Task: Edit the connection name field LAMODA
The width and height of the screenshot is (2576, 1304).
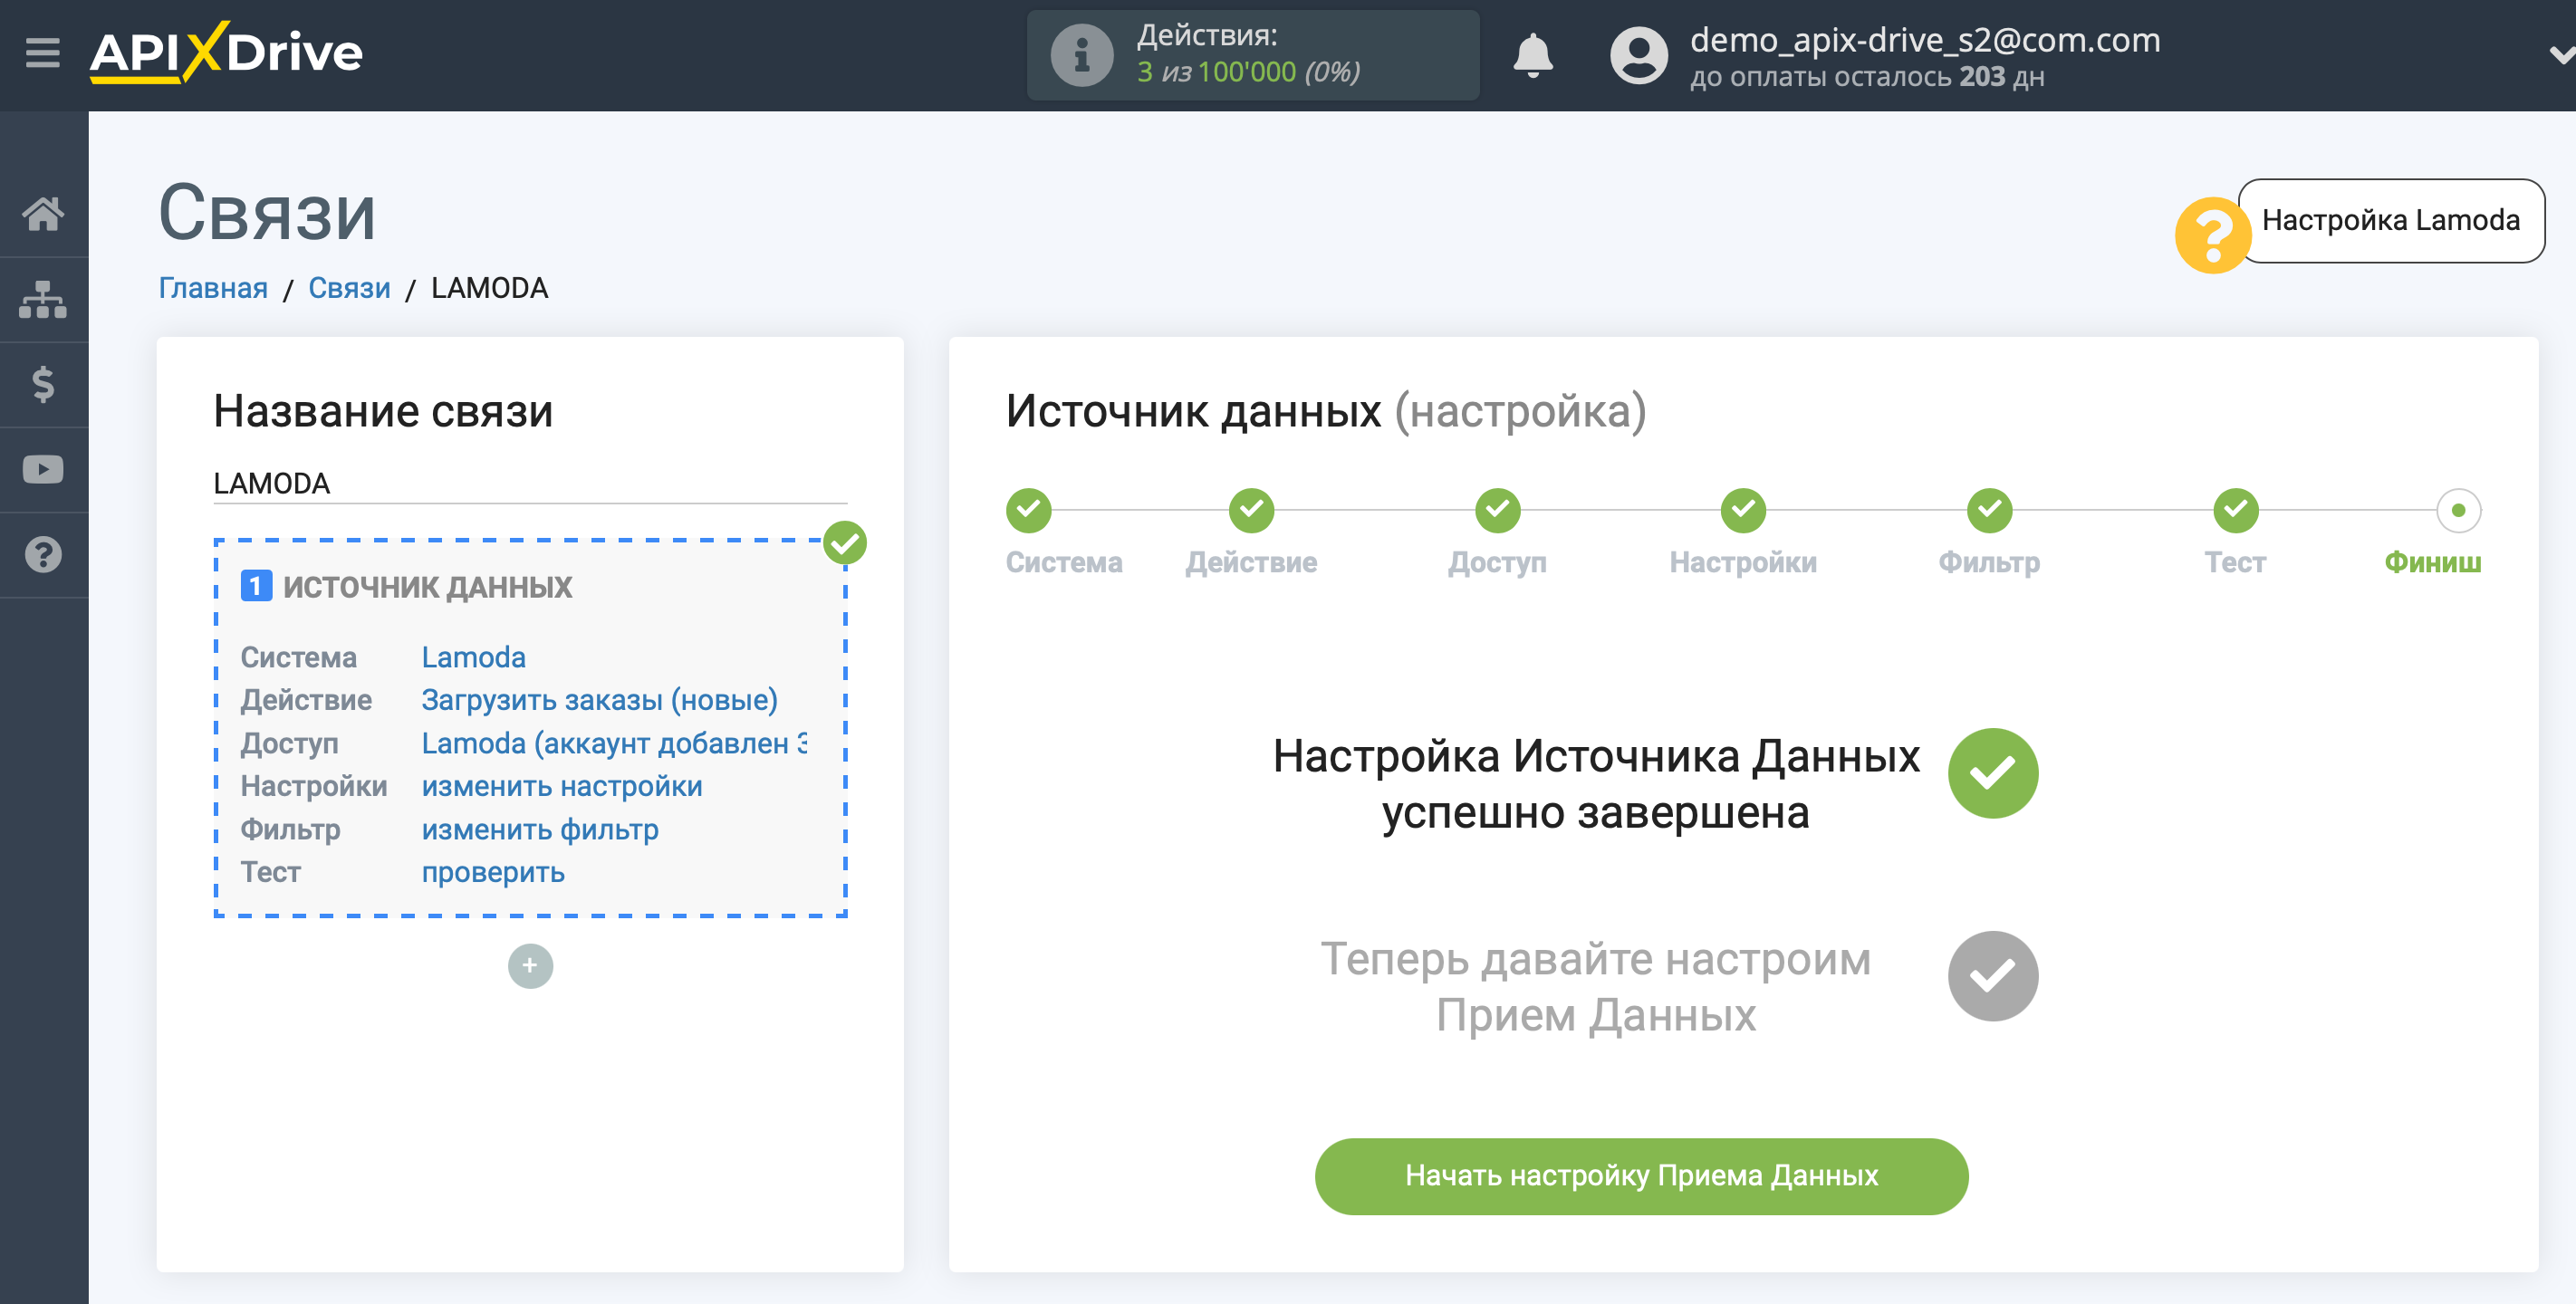Action: tap(530, 483)
